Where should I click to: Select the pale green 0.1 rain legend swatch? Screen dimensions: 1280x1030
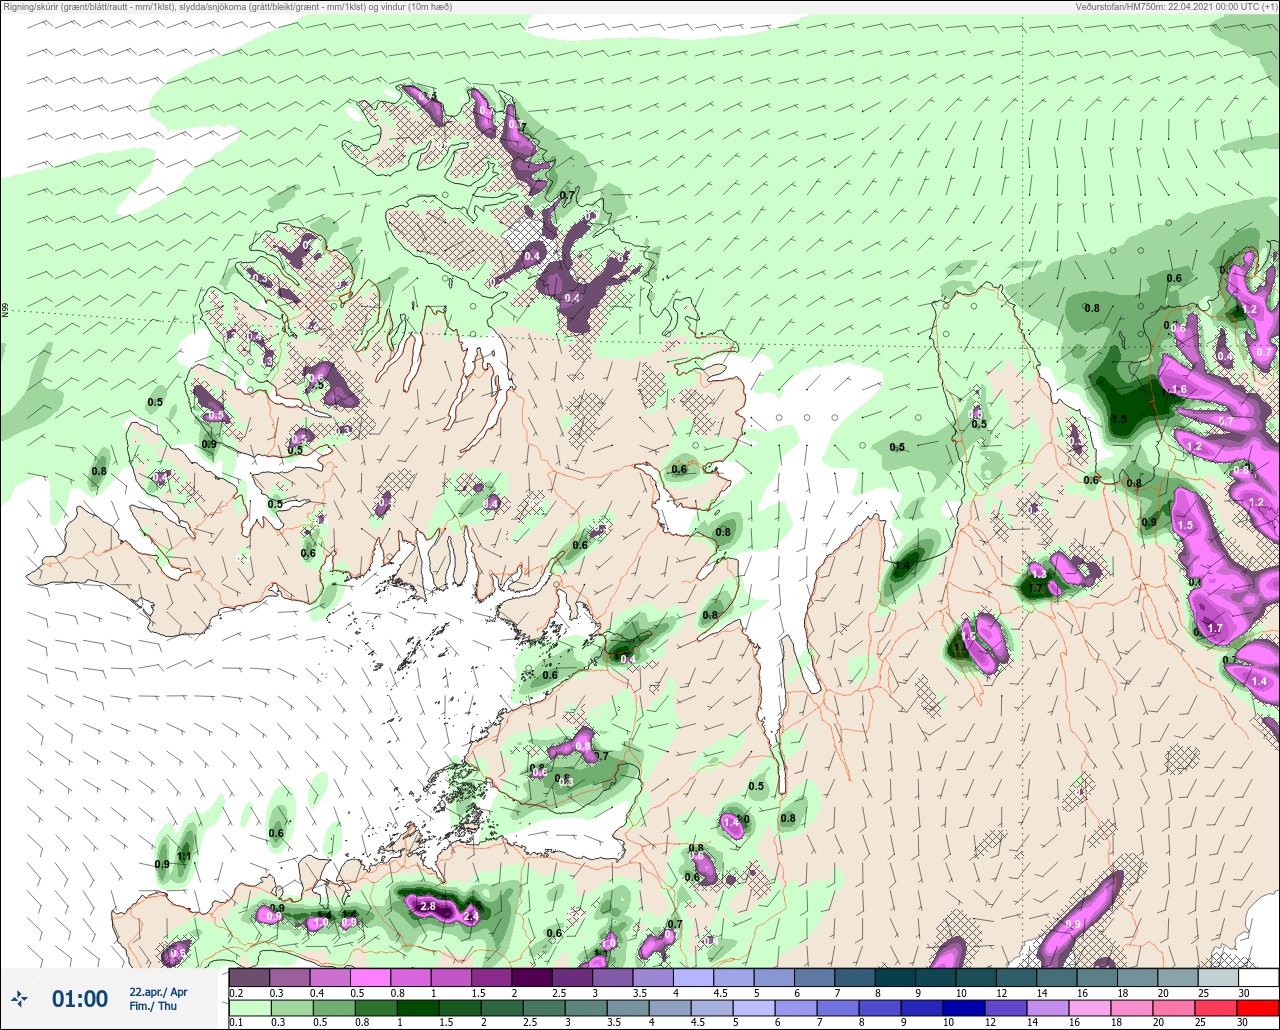point(250,1008)
